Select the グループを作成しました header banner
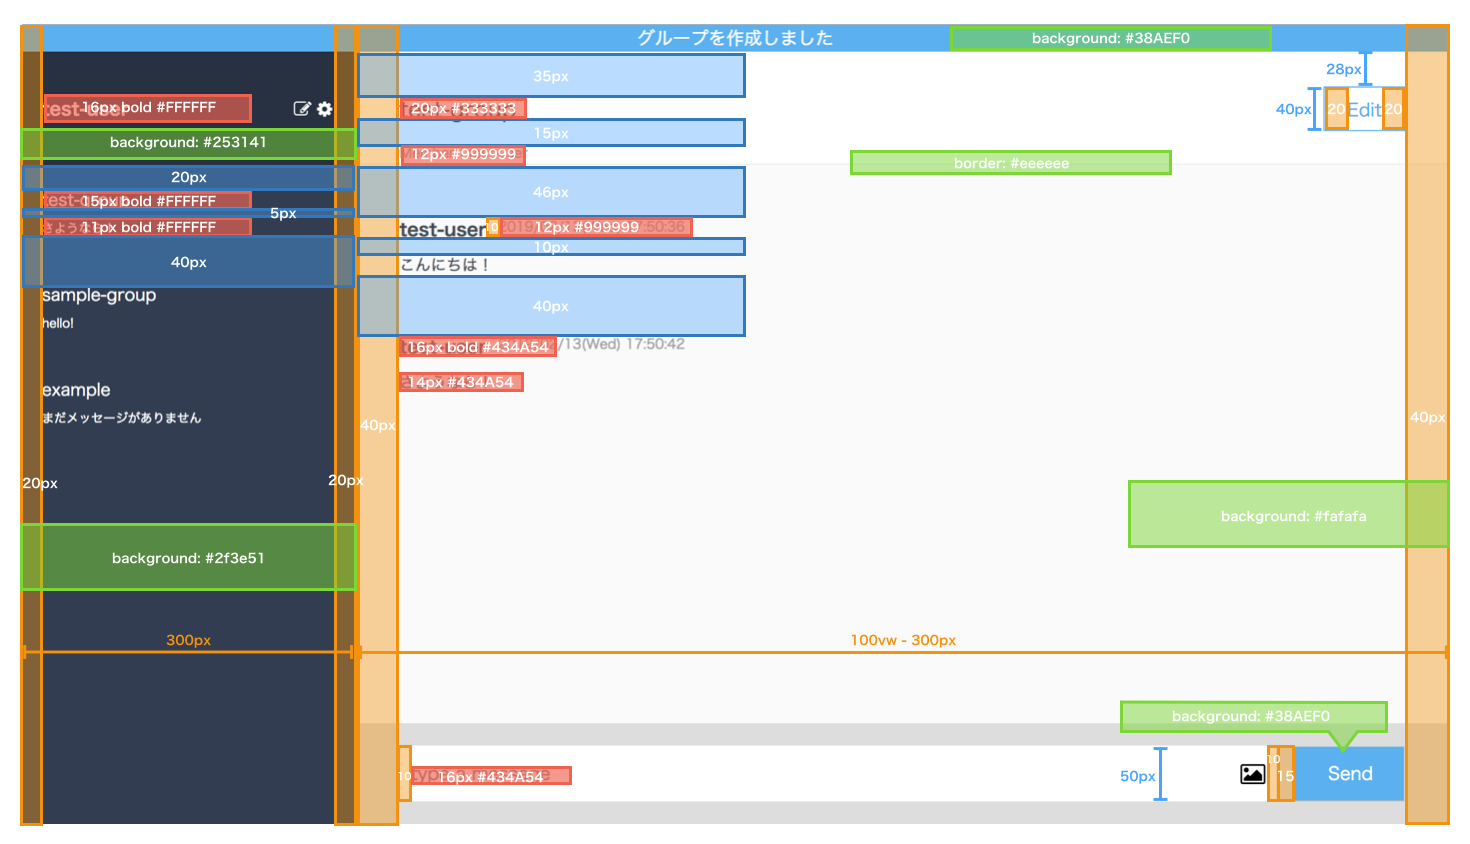 click(735, 37)
